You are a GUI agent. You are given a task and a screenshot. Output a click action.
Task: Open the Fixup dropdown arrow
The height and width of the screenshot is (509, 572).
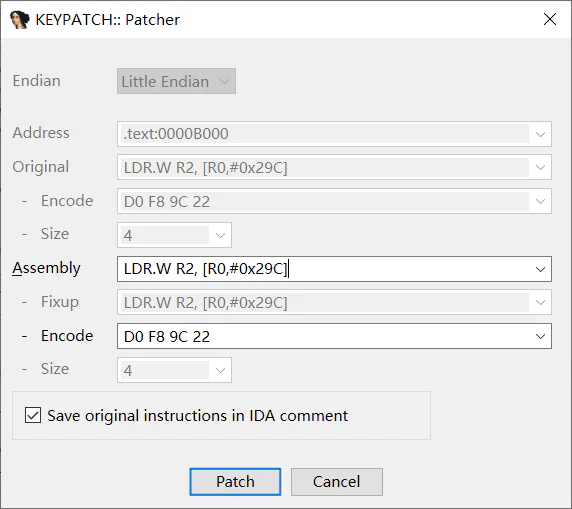[x=540, y=302]
